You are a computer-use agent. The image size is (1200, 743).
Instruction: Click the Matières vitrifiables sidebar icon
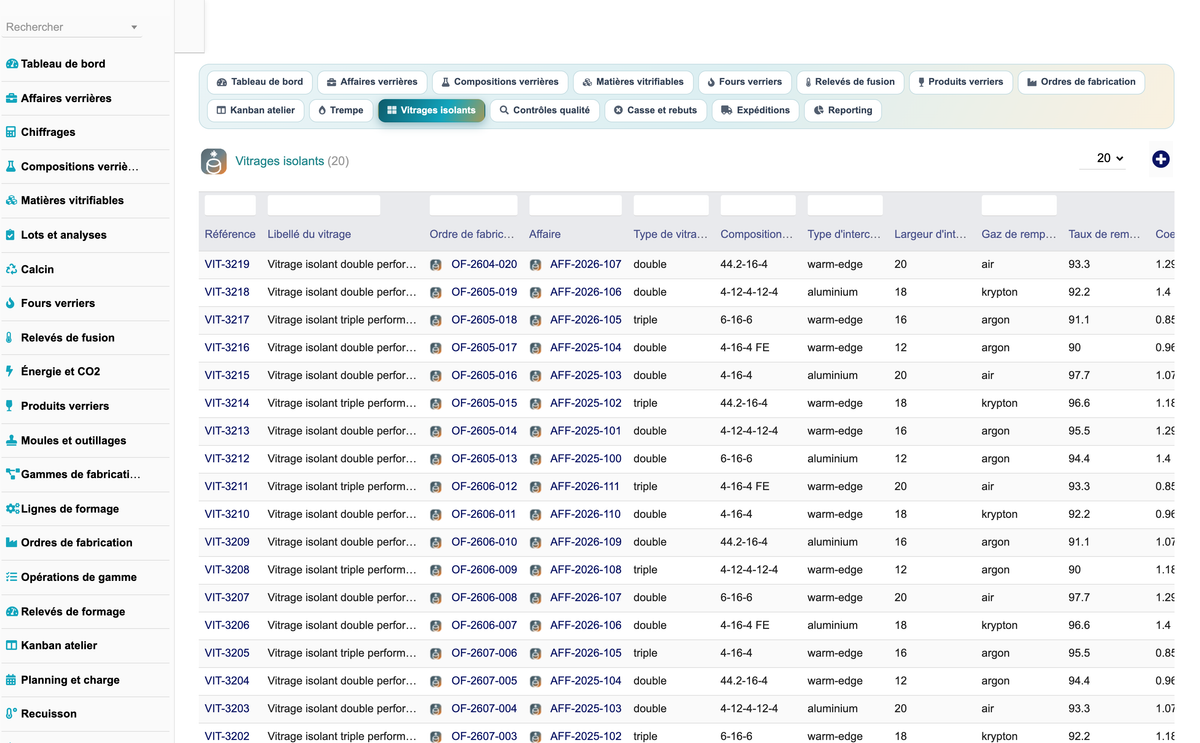coord(12,200)
